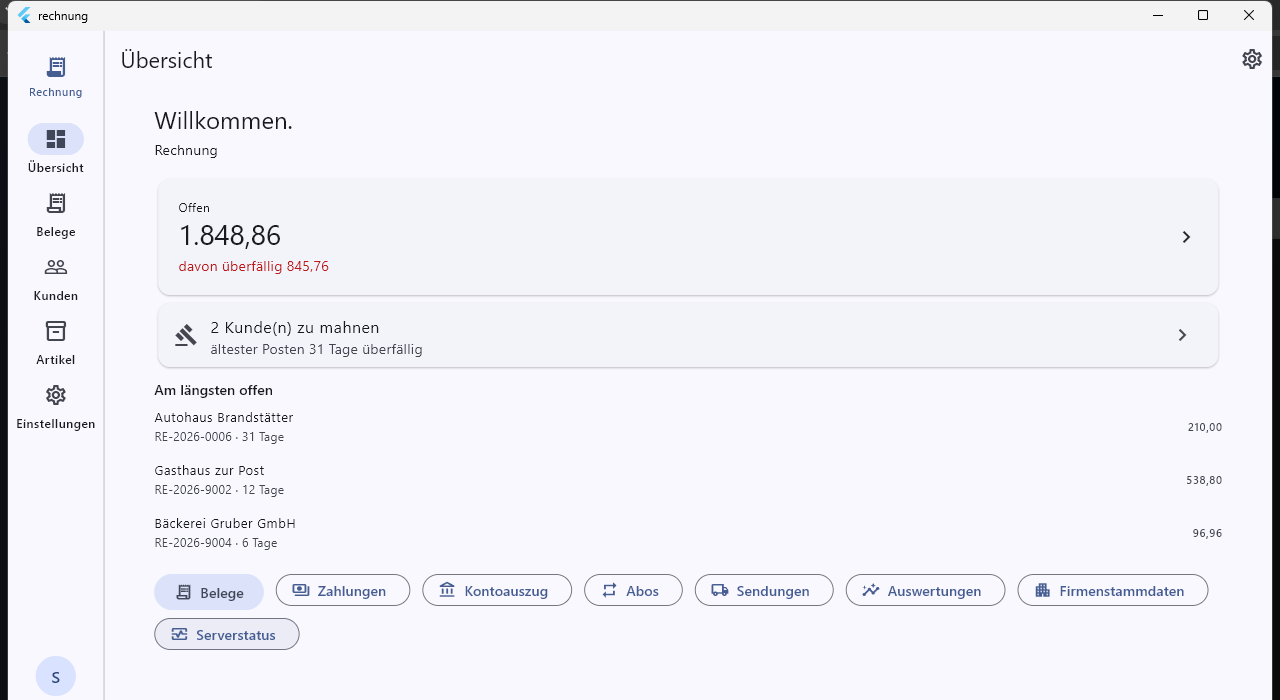
Task: Click the open total 1.848,86
Action: pos(230,236)
